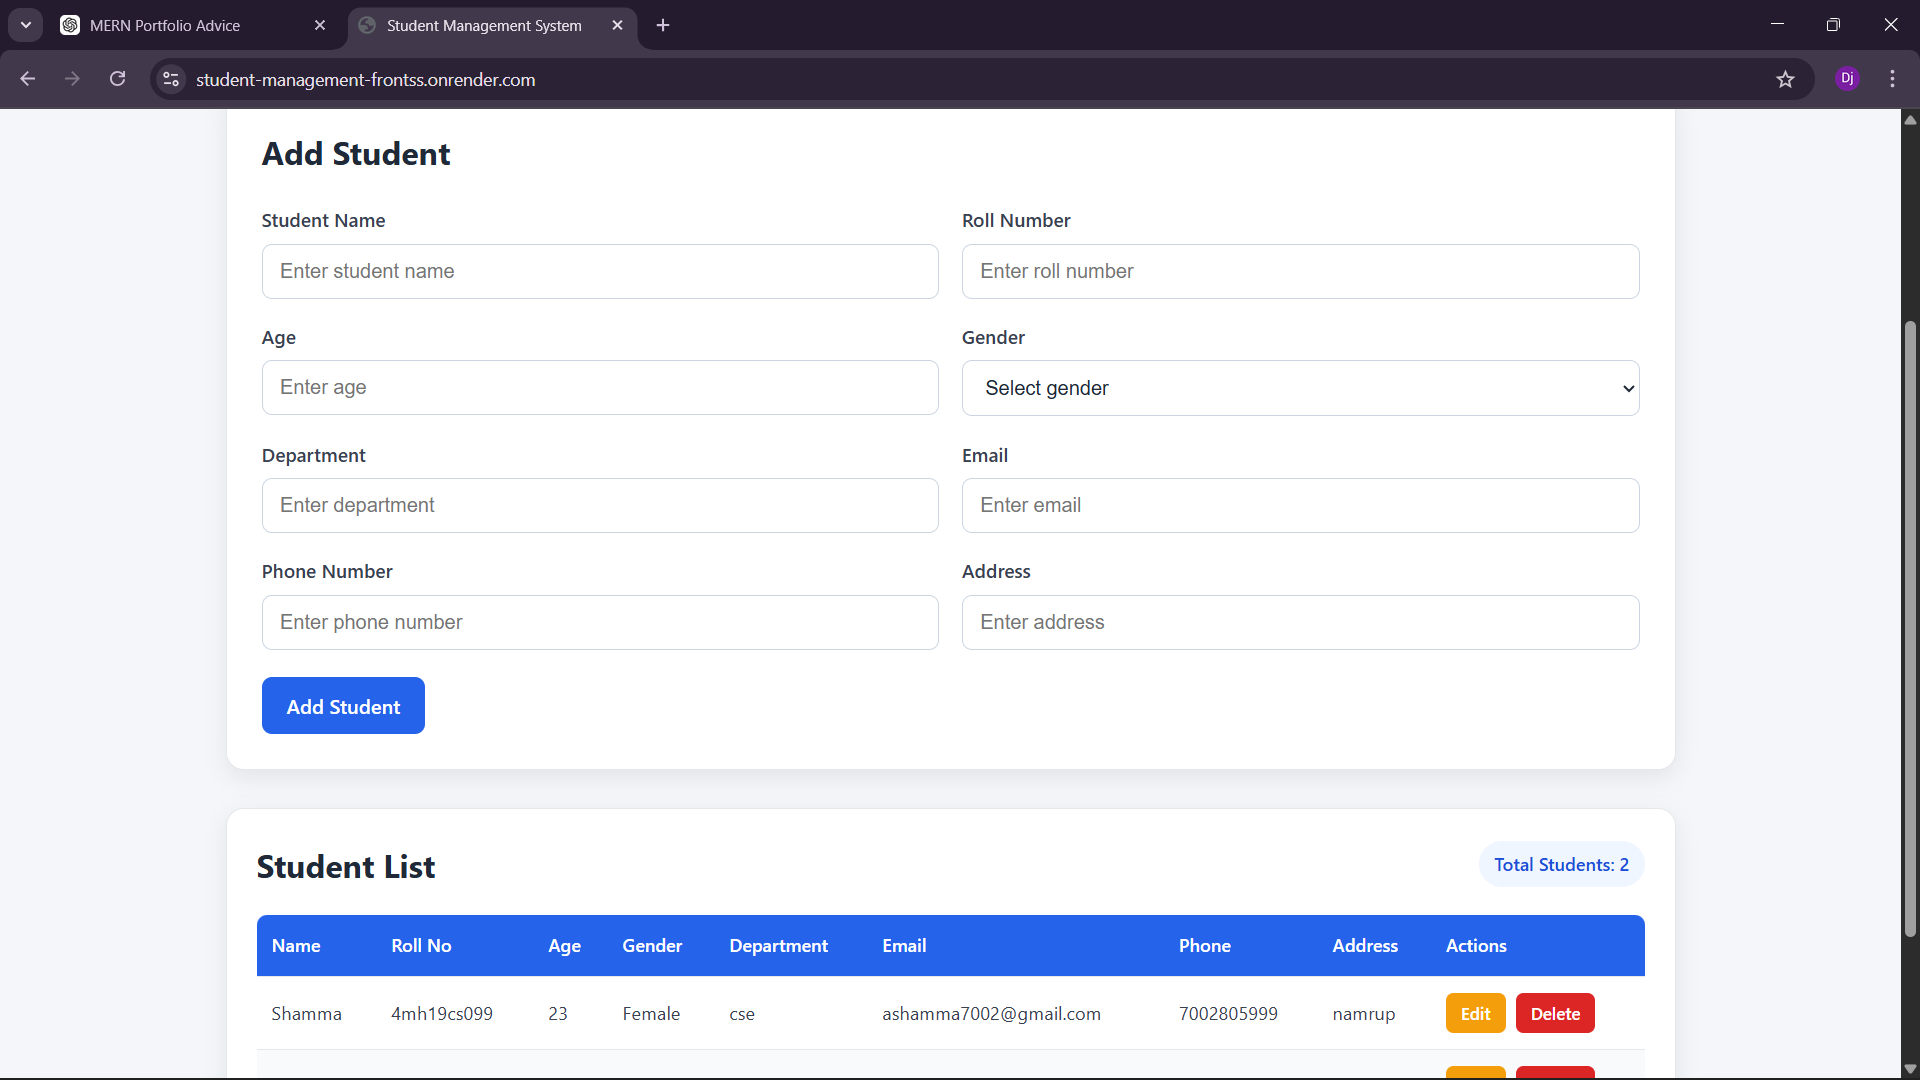Open a new browser tab
The width and height of the screenshot is (1920, 1080).
(x=663, y=25)
